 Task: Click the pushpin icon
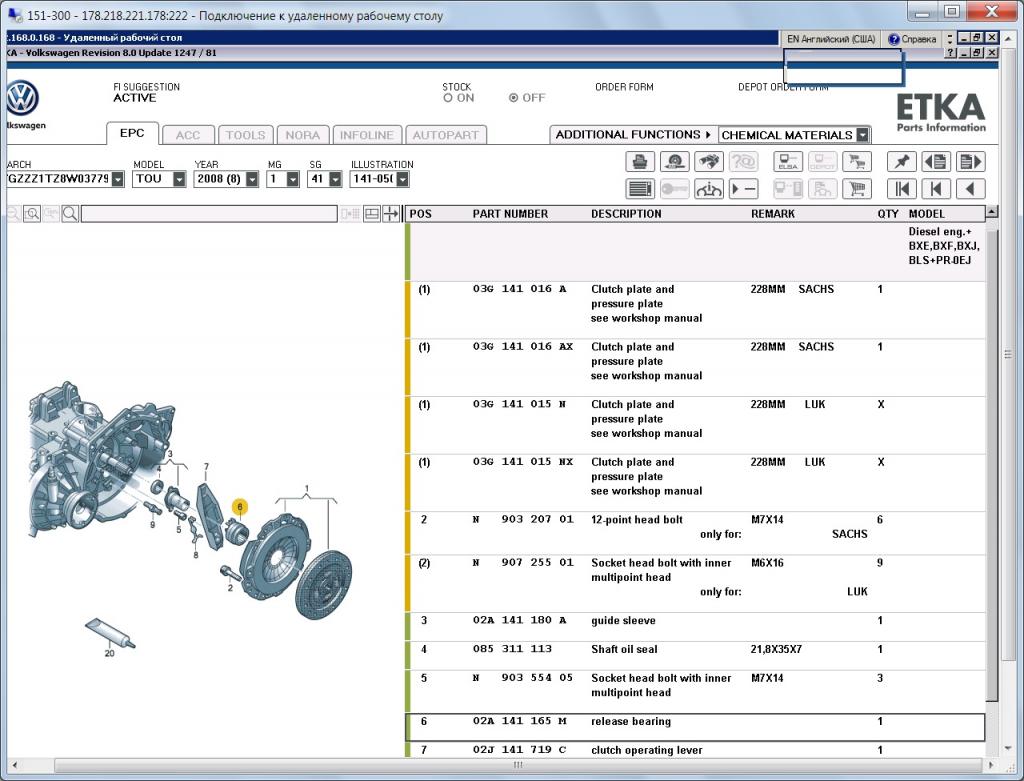[902, 161]
